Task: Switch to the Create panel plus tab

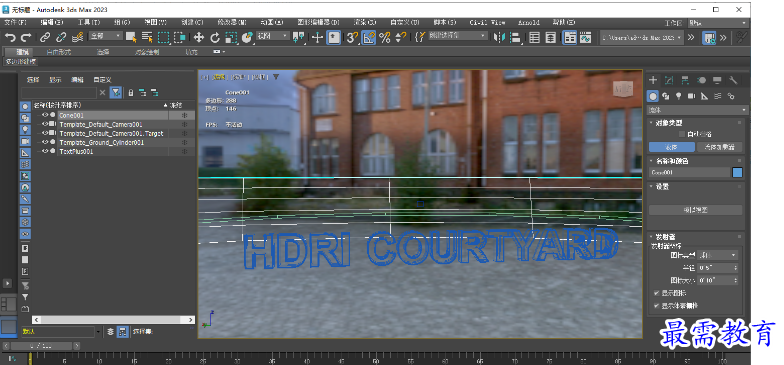Action: click(653, 80)
